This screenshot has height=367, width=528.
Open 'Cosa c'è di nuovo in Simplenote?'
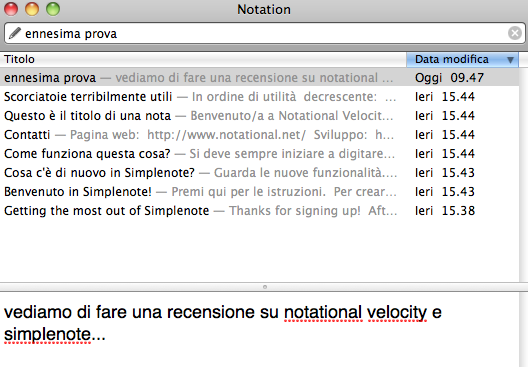[x=259, y=172]
